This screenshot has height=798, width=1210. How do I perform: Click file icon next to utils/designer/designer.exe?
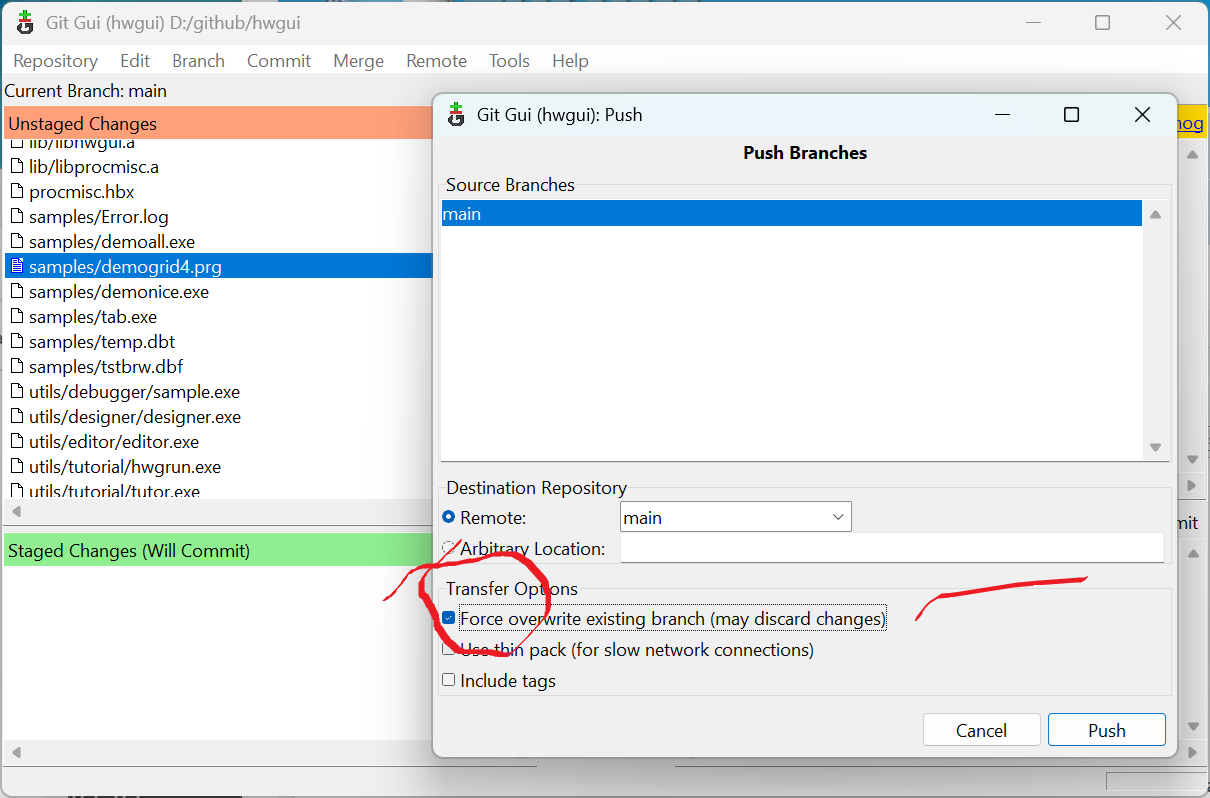pos(17,416)
